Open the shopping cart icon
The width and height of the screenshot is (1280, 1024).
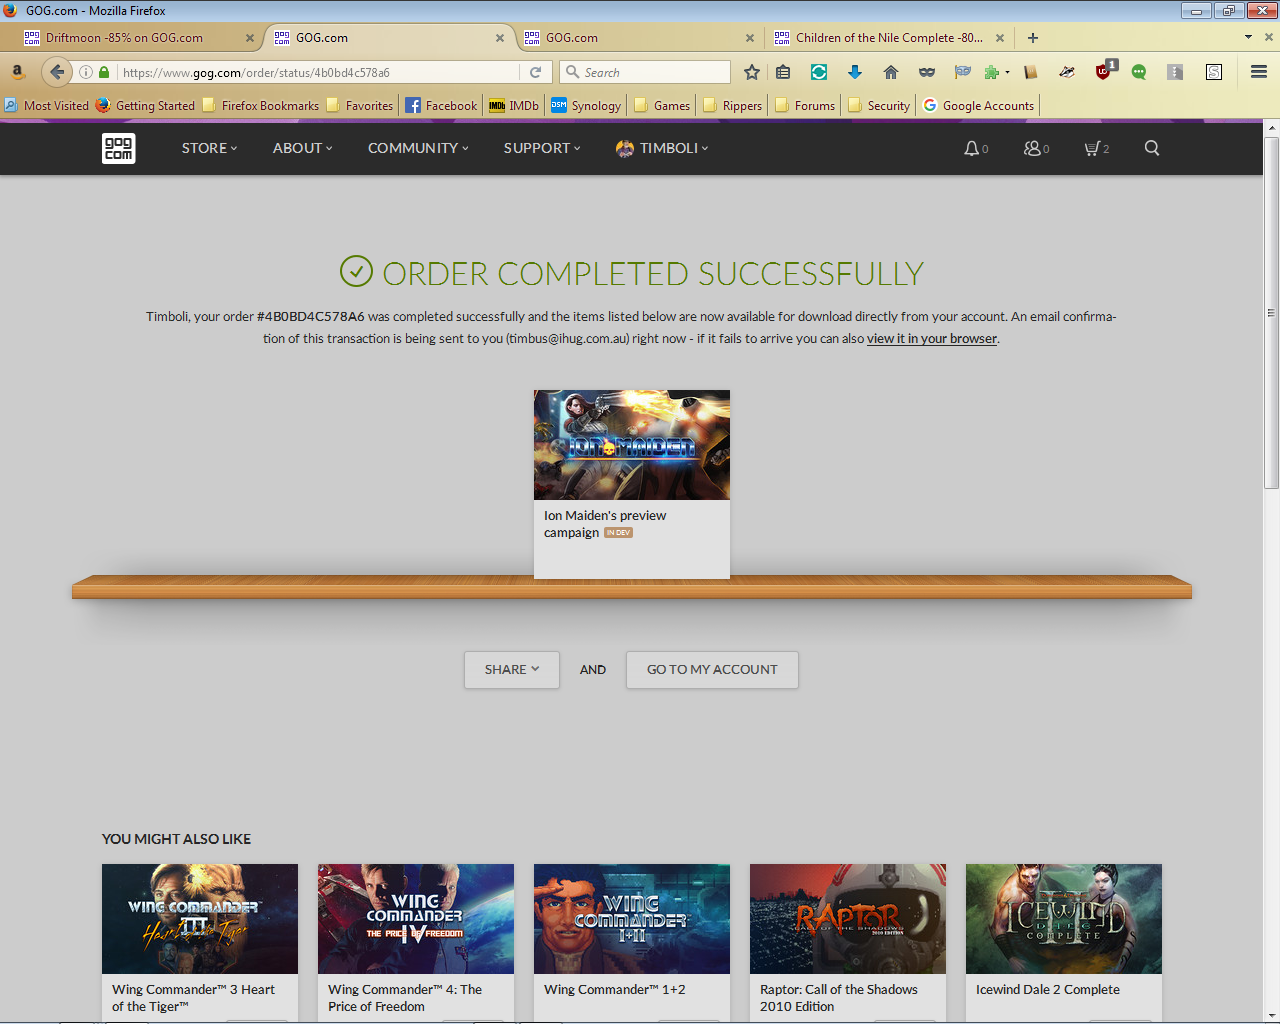[1092, 148]
